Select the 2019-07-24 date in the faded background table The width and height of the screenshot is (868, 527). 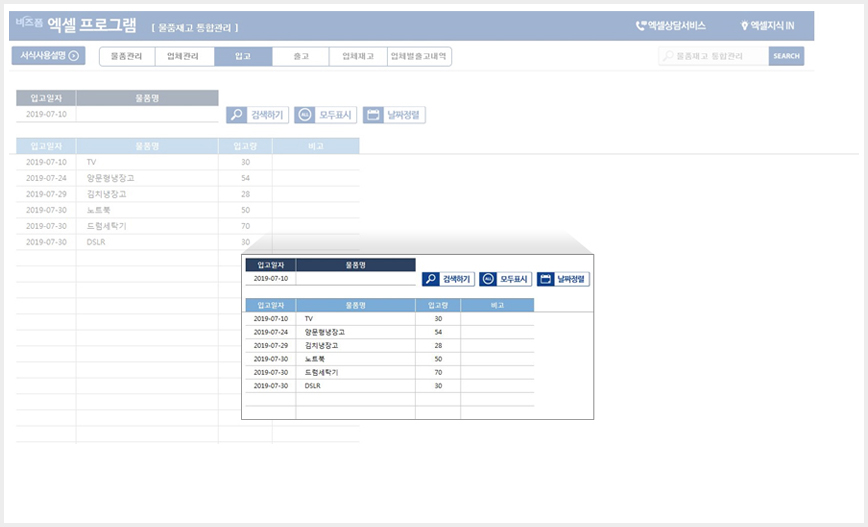(x=46, y=178)
